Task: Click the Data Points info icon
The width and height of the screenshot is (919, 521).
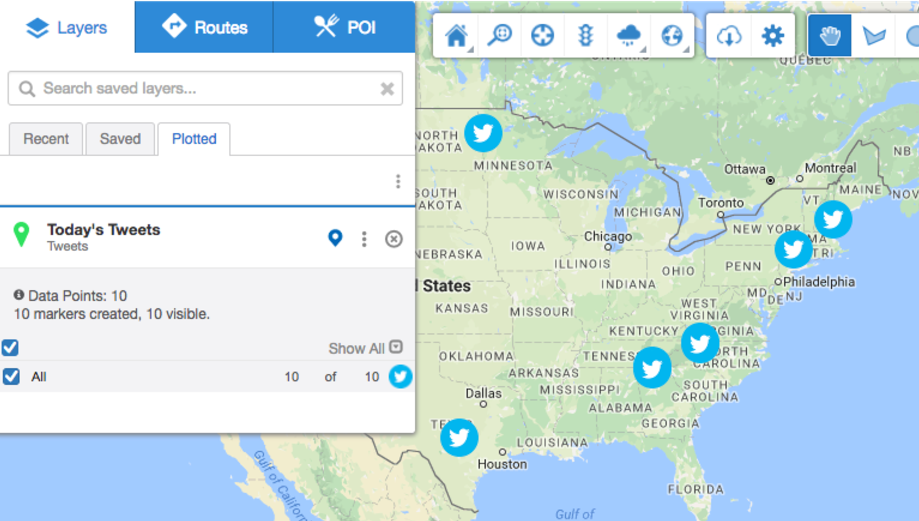Action: (19, 295)
